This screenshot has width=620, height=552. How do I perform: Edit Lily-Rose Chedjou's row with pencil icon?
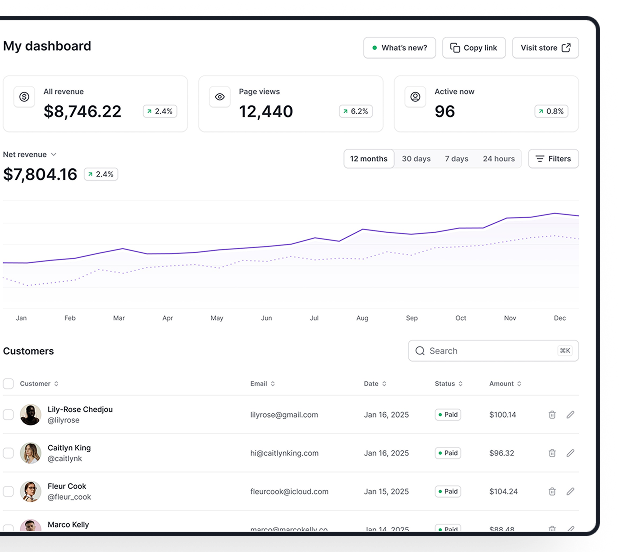click(570, 414)
